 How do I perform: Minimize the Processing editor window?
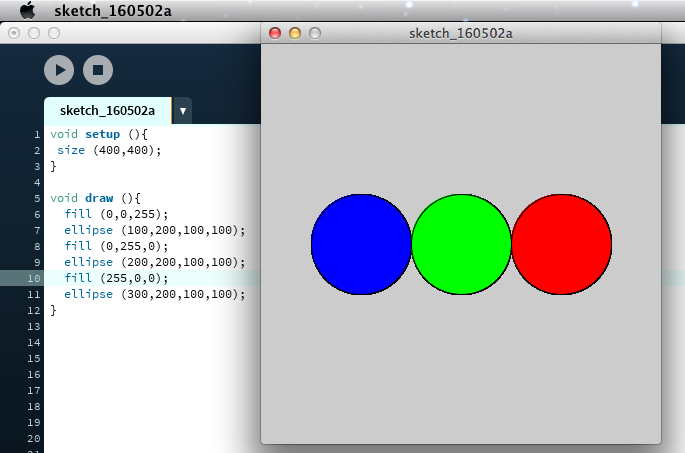point(34,33)
